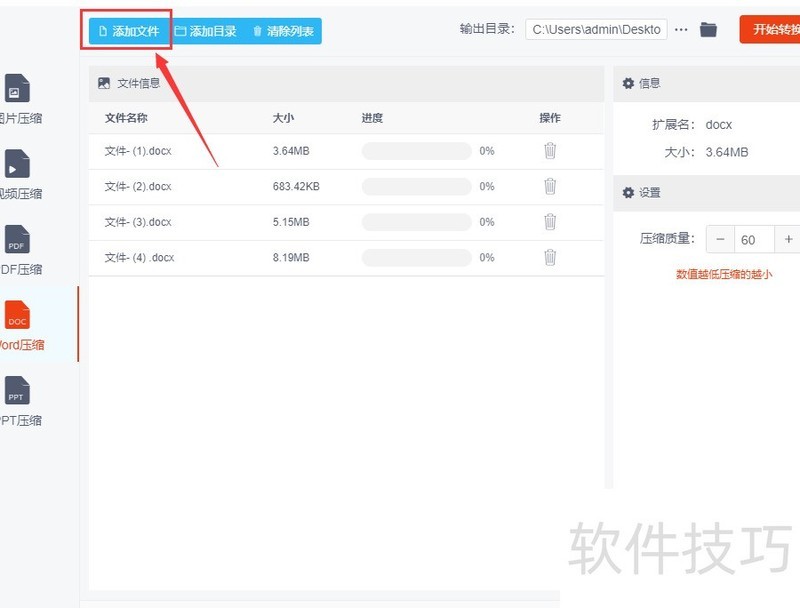Decrease 压缩质量 using the minus button
This screenshot has width=800, height=608.
coord(720,239)
